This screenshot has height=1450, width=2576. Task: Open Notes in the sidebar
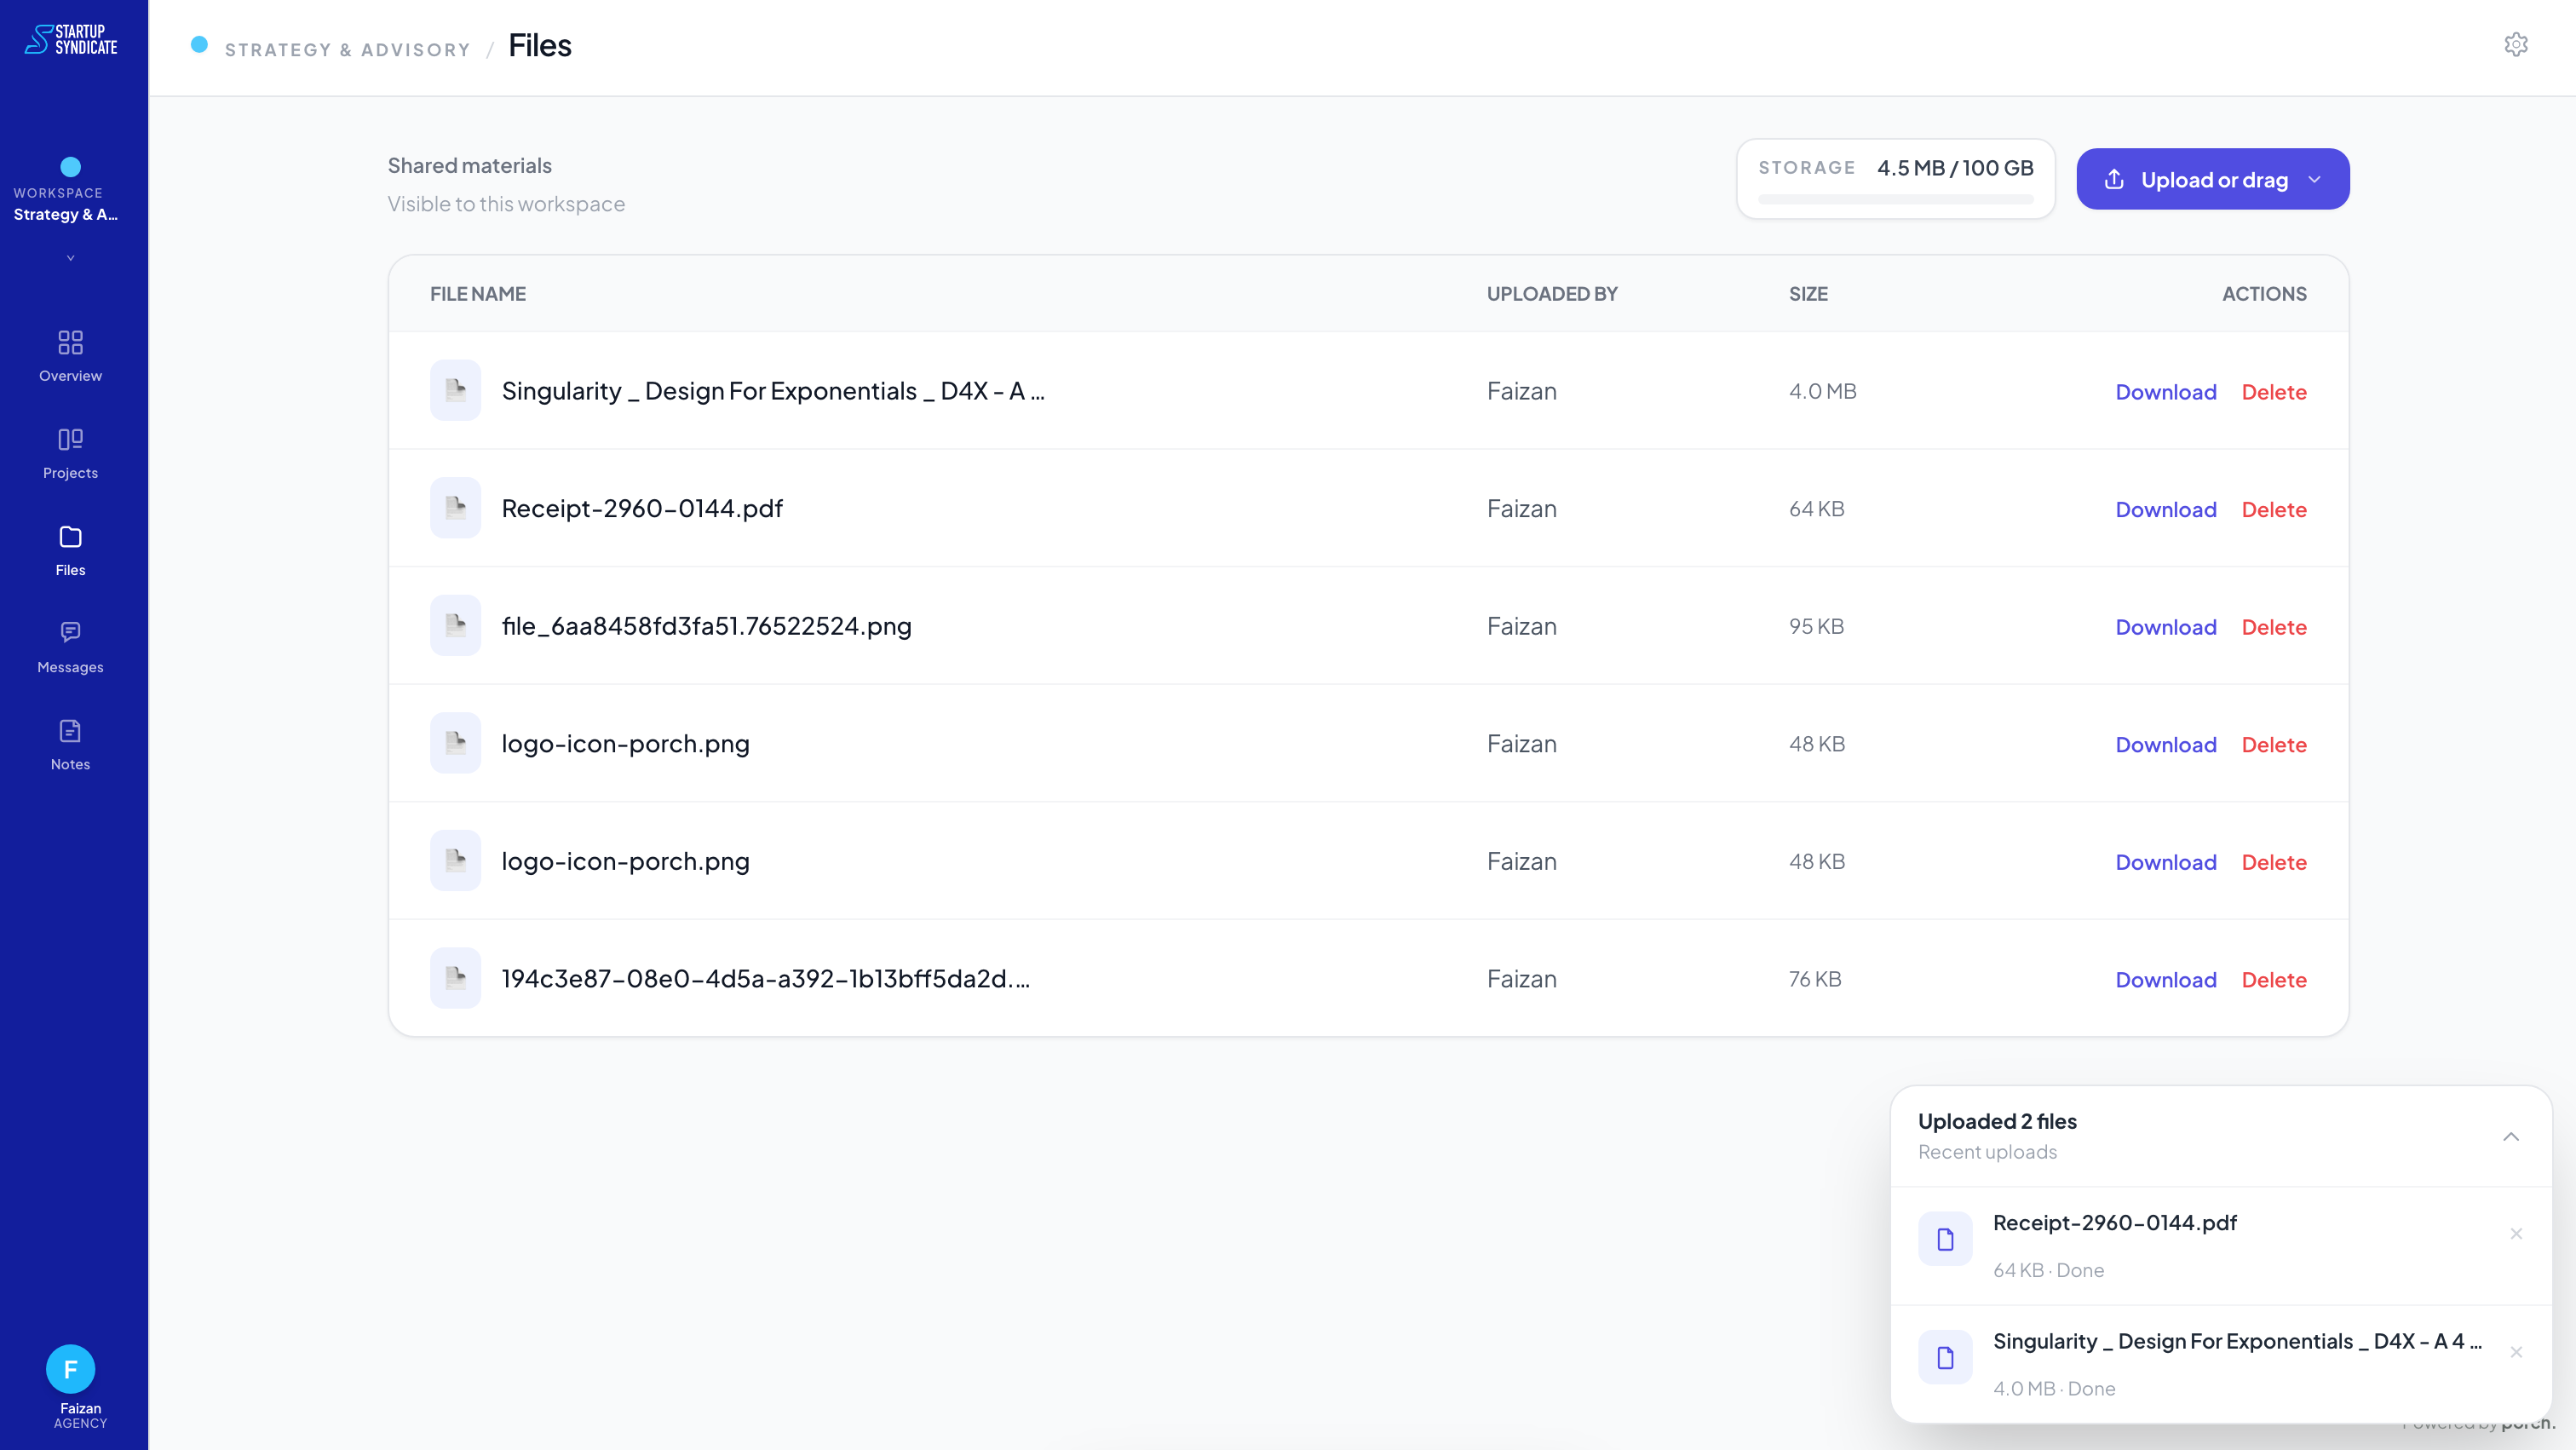point(70,744)
